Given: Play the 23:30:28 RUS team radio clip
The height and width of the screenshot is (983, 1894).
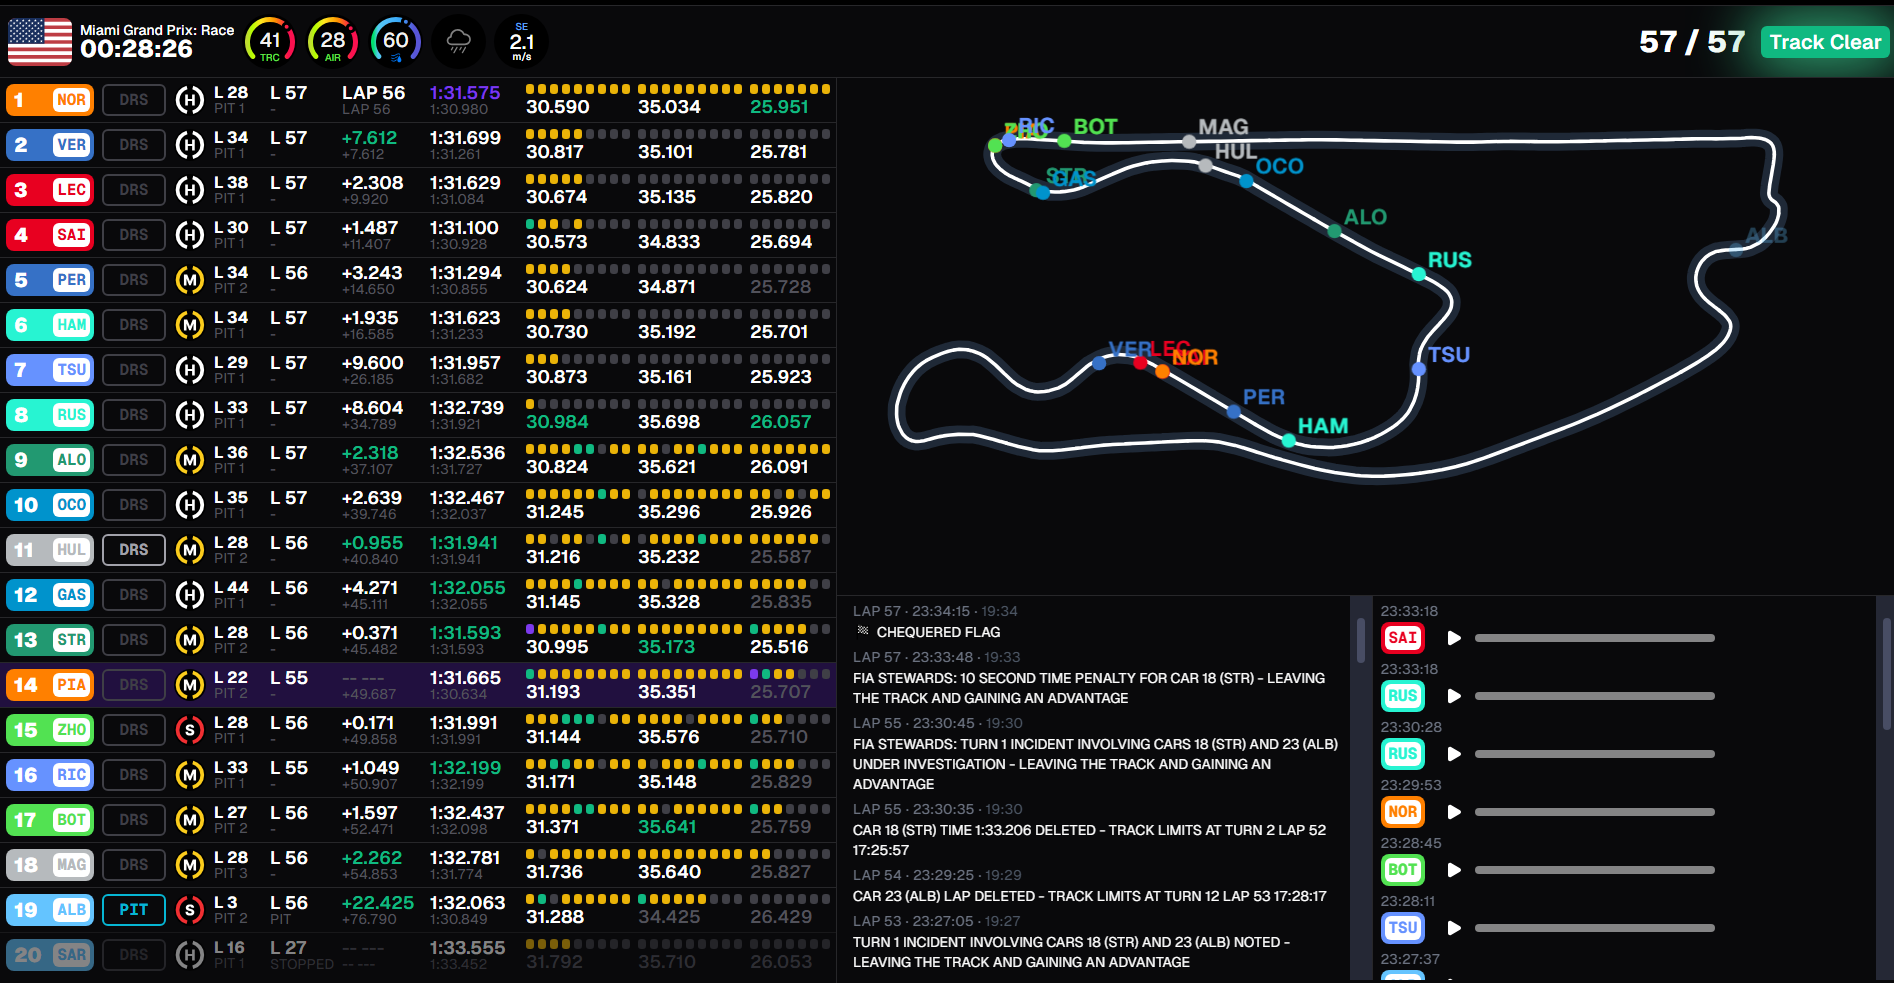Looking at the screenshot, I should click(1454, 754).
